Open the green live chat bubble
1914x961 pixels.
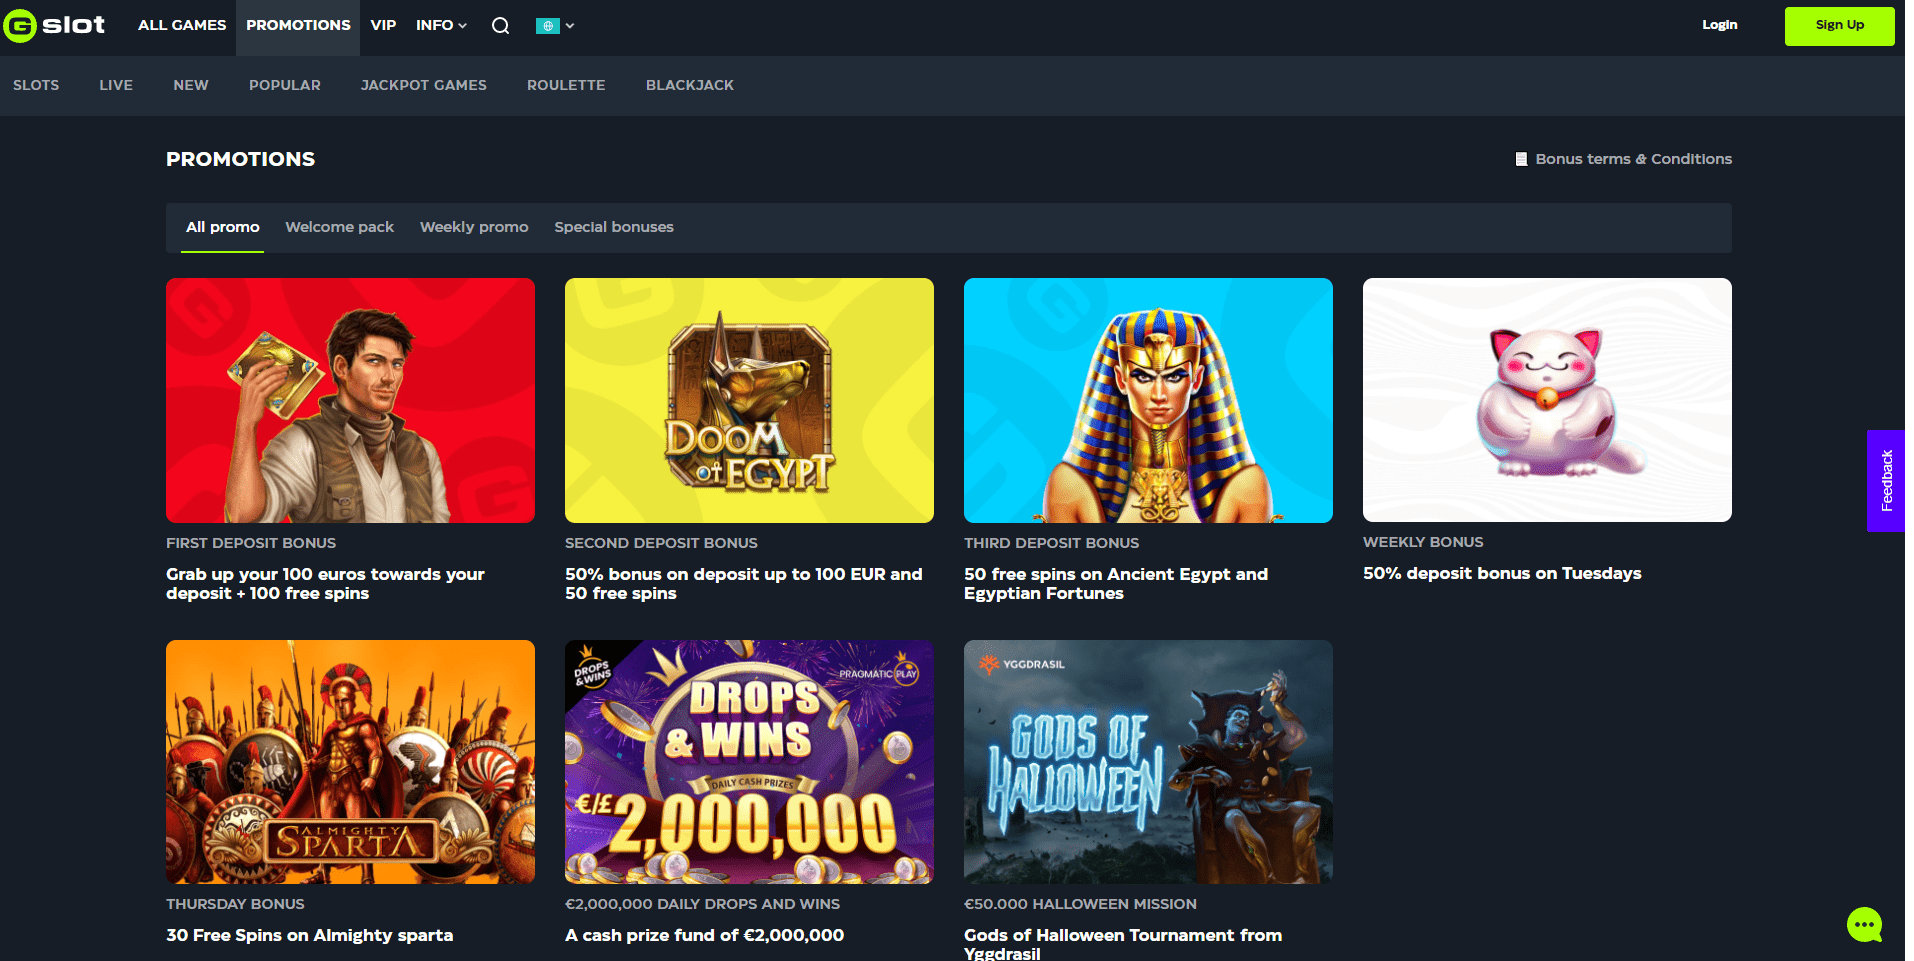pyautogui.click(x=1864, y=925)
